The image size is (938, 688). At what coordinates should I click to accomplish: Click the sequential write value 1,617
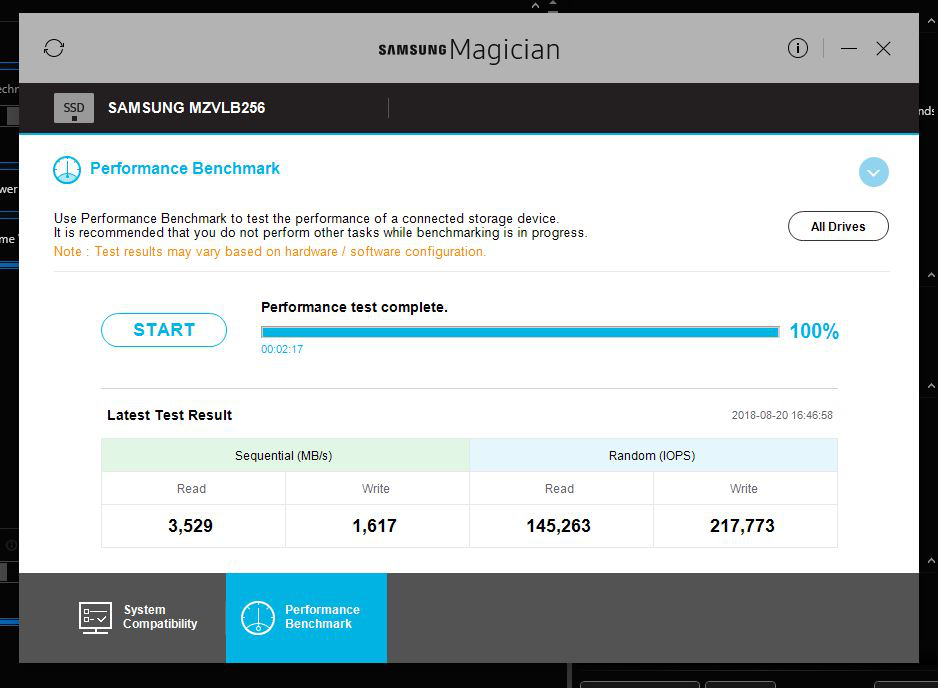pyautogui.click(x=374, y=526)
